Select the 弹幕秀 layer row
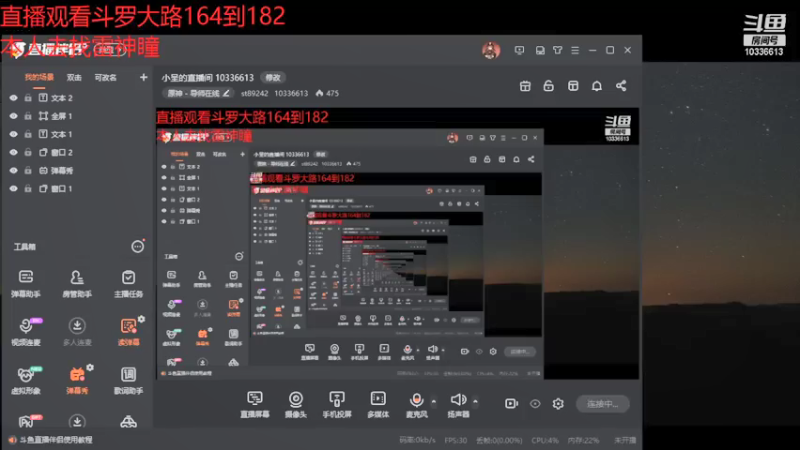The image size is (800, 450). 77,170
